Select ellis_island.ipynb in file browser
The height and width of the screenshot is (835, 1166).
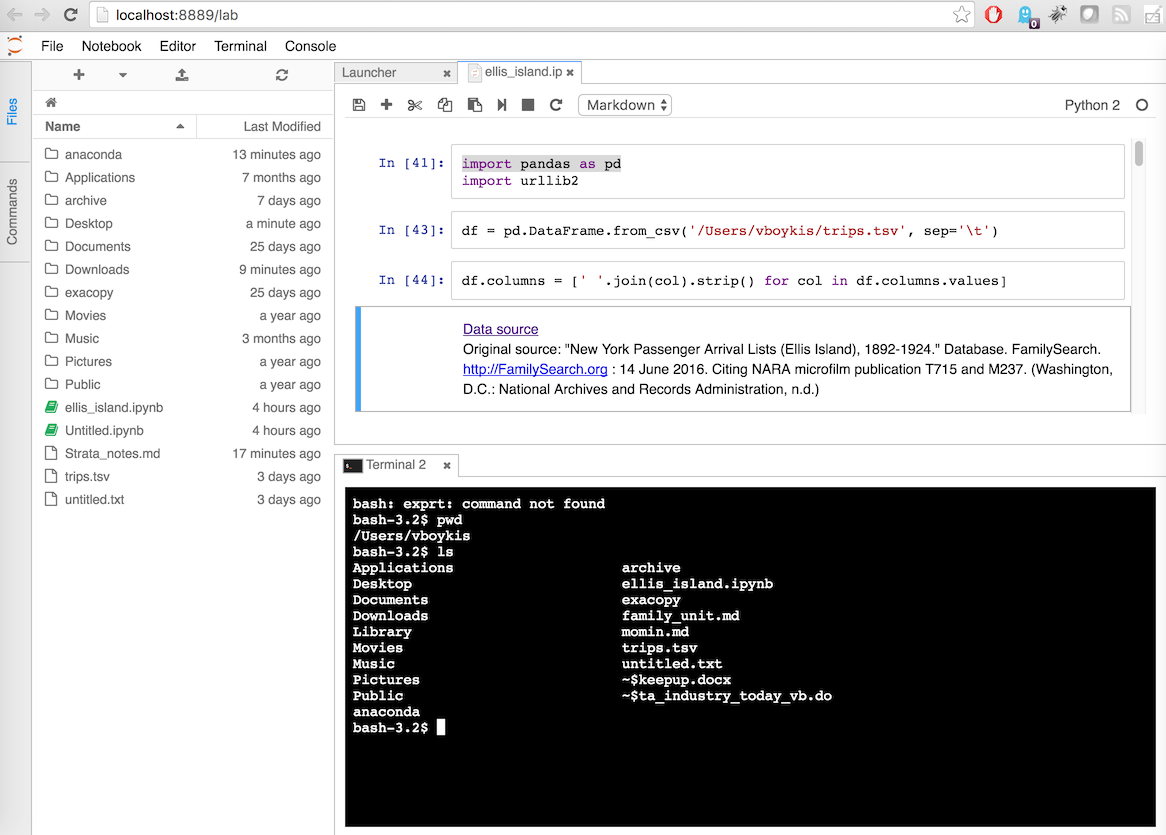(x=183, y=407)
